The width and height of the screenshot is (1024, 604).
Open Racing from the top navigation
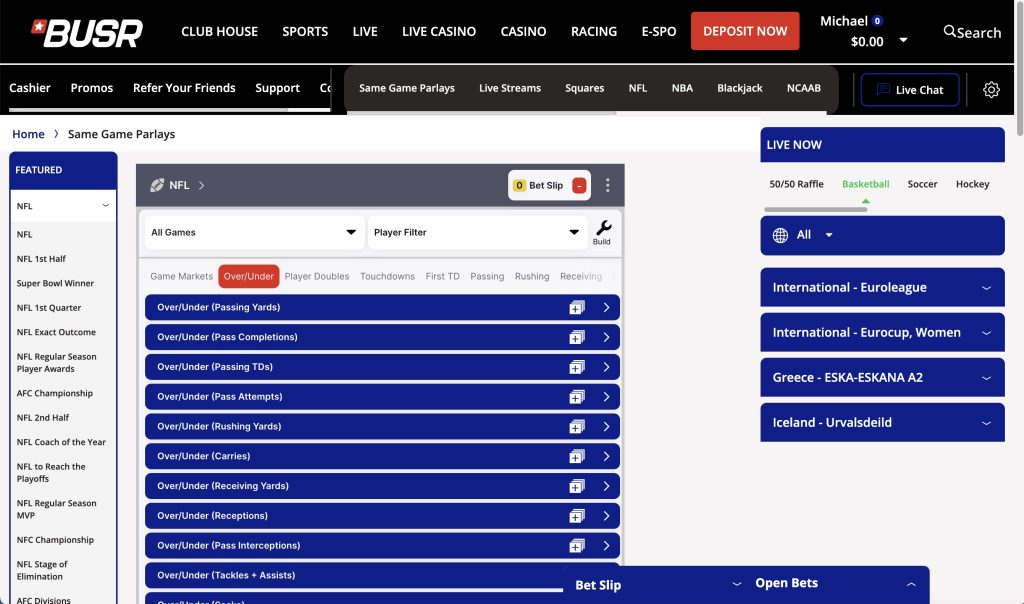(594, 31)
